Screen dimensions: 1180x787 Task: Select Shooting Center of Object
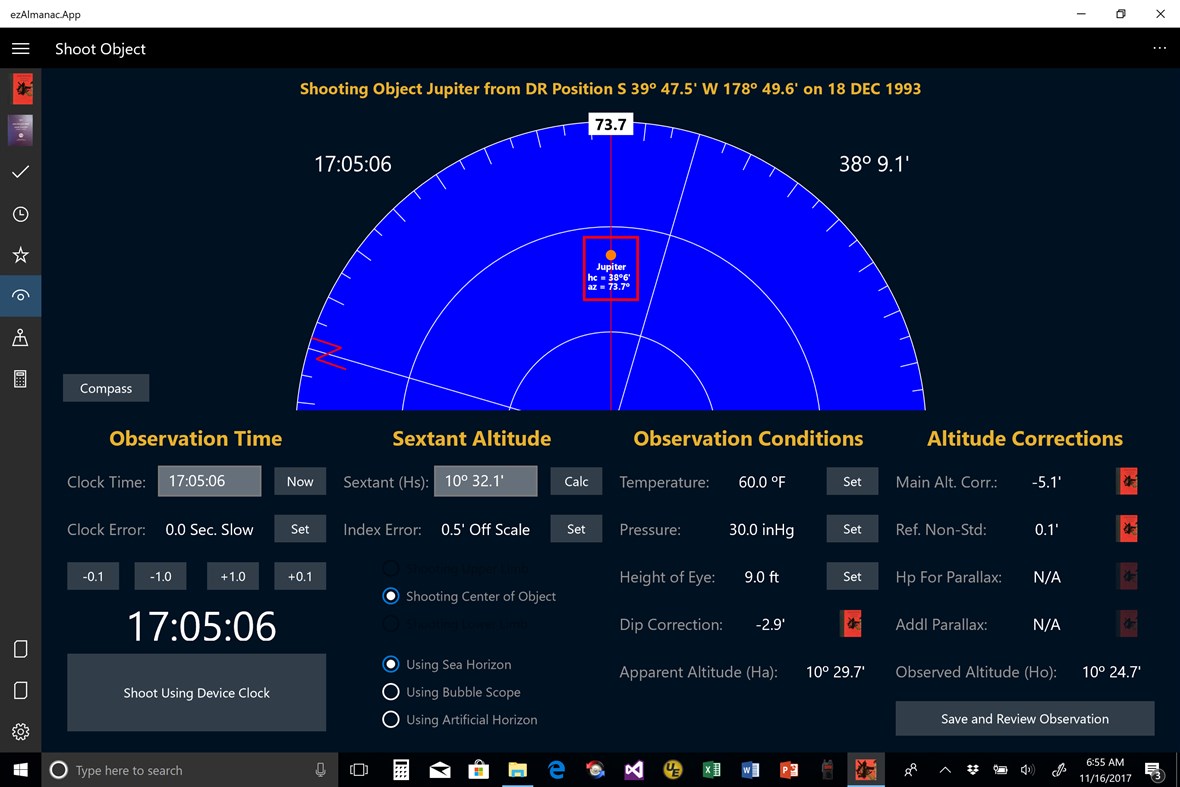pyautogui.click(x=390, y=596)
